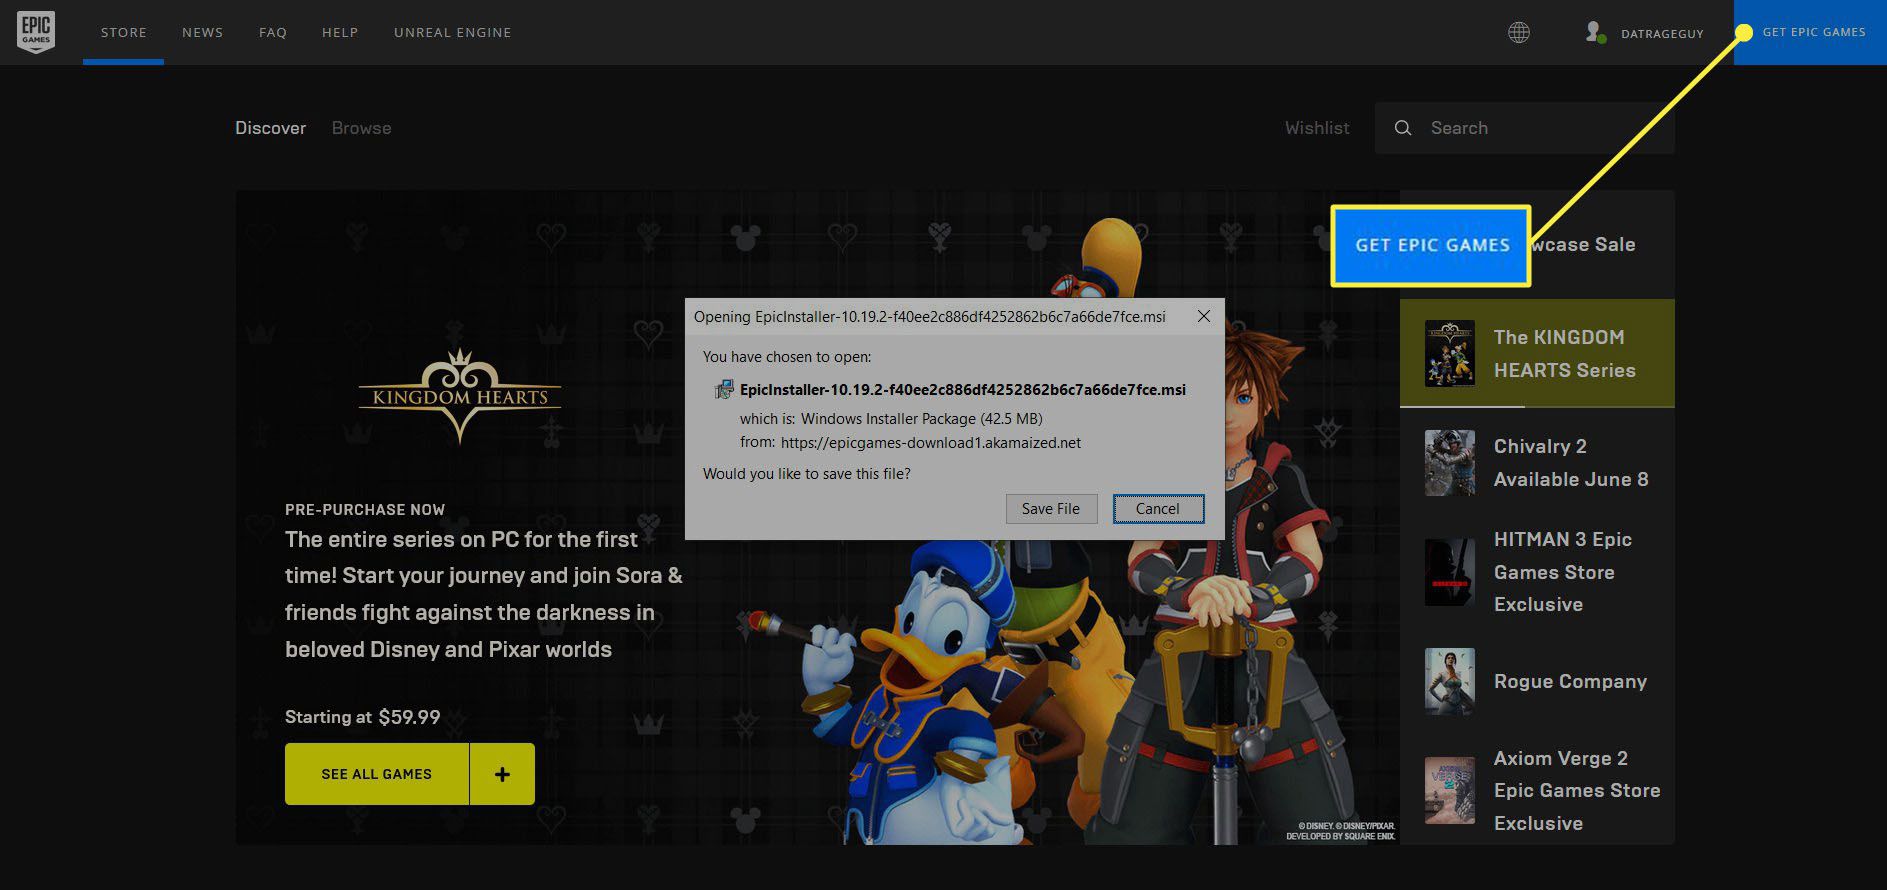Open the UNREAL ENGINE menu item

[453, 32]
